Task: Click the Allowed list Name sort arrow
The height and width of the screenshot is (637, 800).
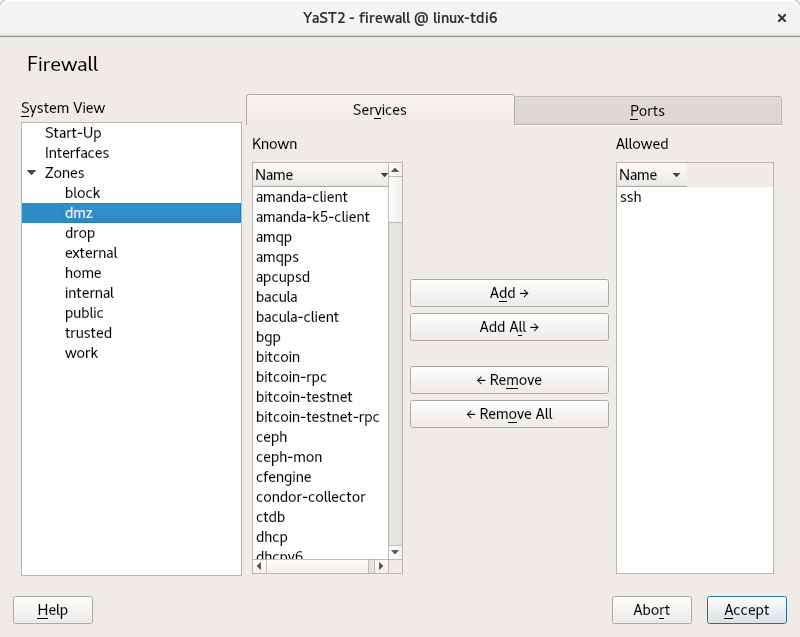Action: click(x=676, y=175)
